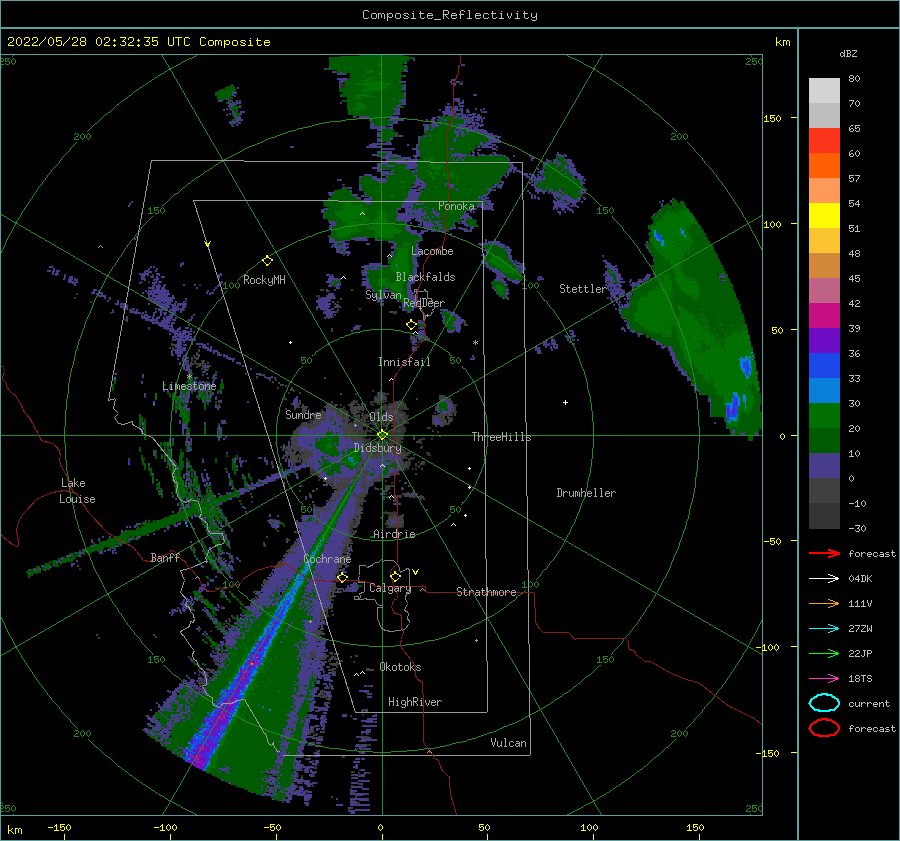
Task: Click the red forecast ellipse legend icon
Action: pyautogui.click(x=824, y=728)
